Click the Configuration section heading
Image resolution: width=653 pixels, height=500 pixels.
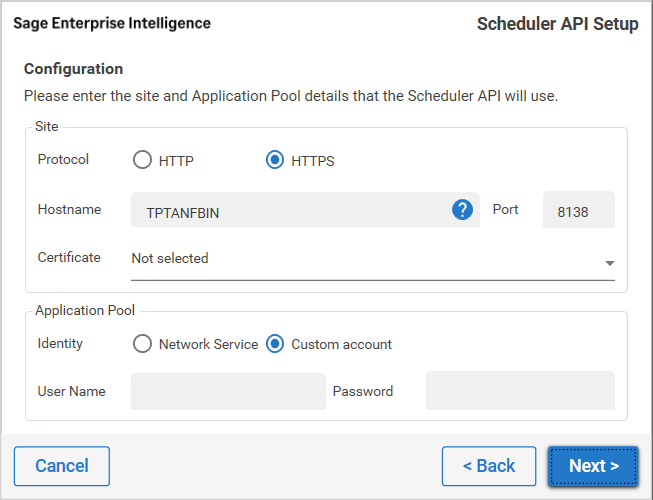click(x=73, y=69)
